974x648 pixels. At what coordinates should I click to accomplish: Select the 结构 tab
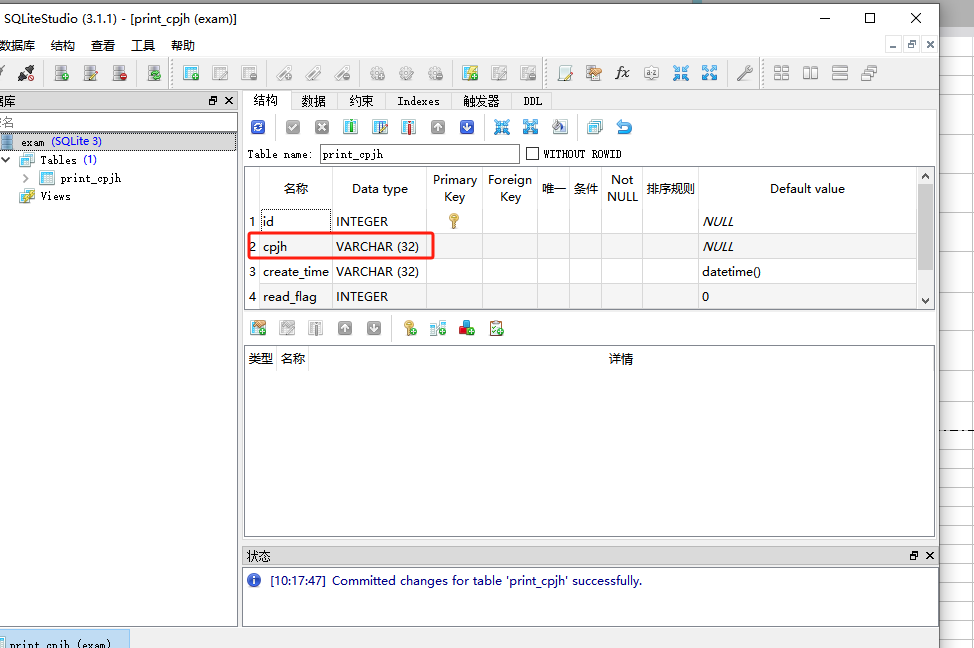[x=265, y=101]
